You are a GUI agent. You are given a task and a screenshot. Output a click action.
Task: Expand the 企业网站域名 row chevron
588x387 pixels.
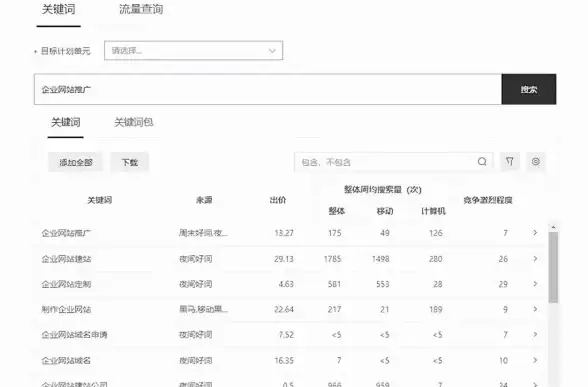click(x=535, y=360)
